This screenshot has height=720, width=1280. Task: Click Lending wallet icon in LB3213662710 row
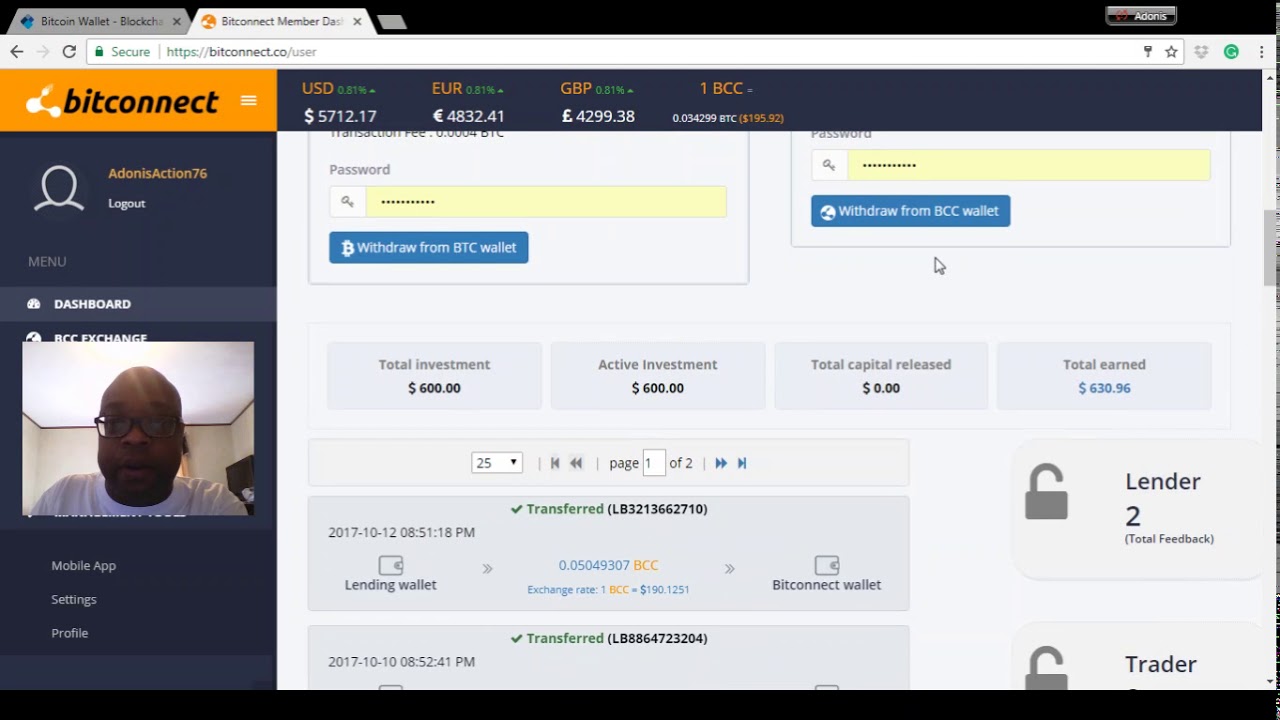point(391,565)
